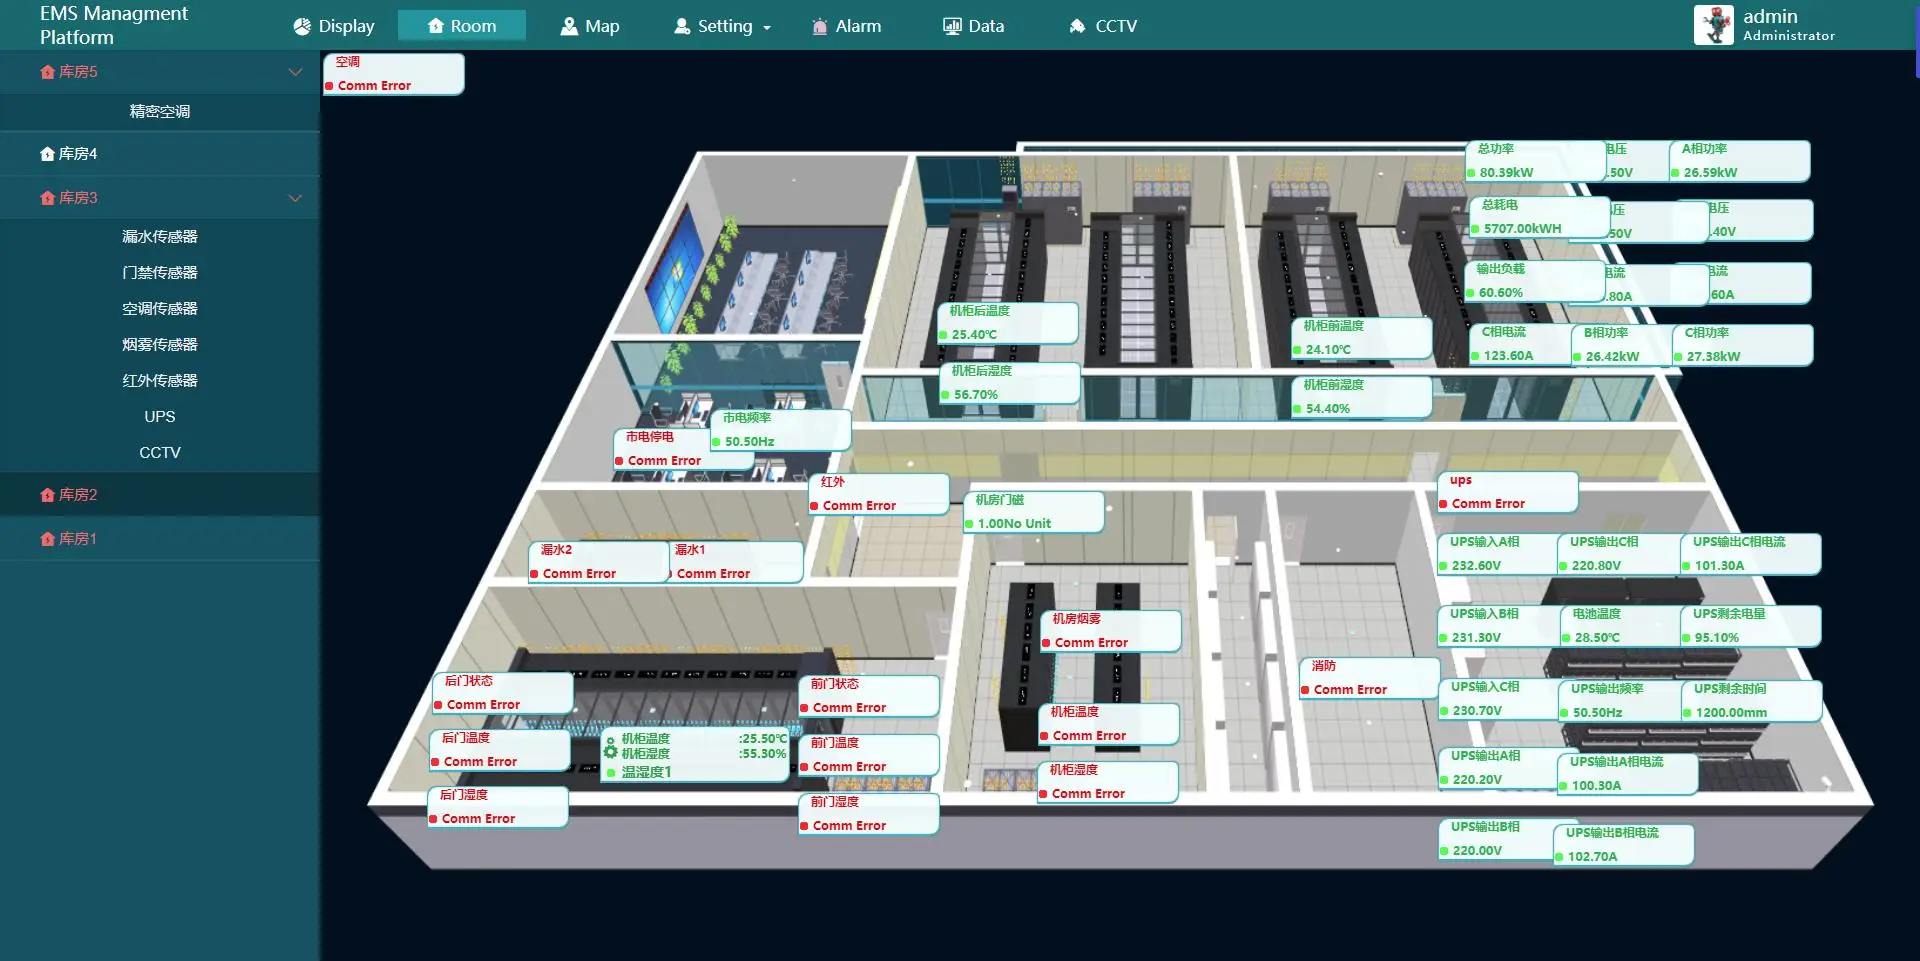Select the Display pie-chart icon in top navigation

point(302,25)
